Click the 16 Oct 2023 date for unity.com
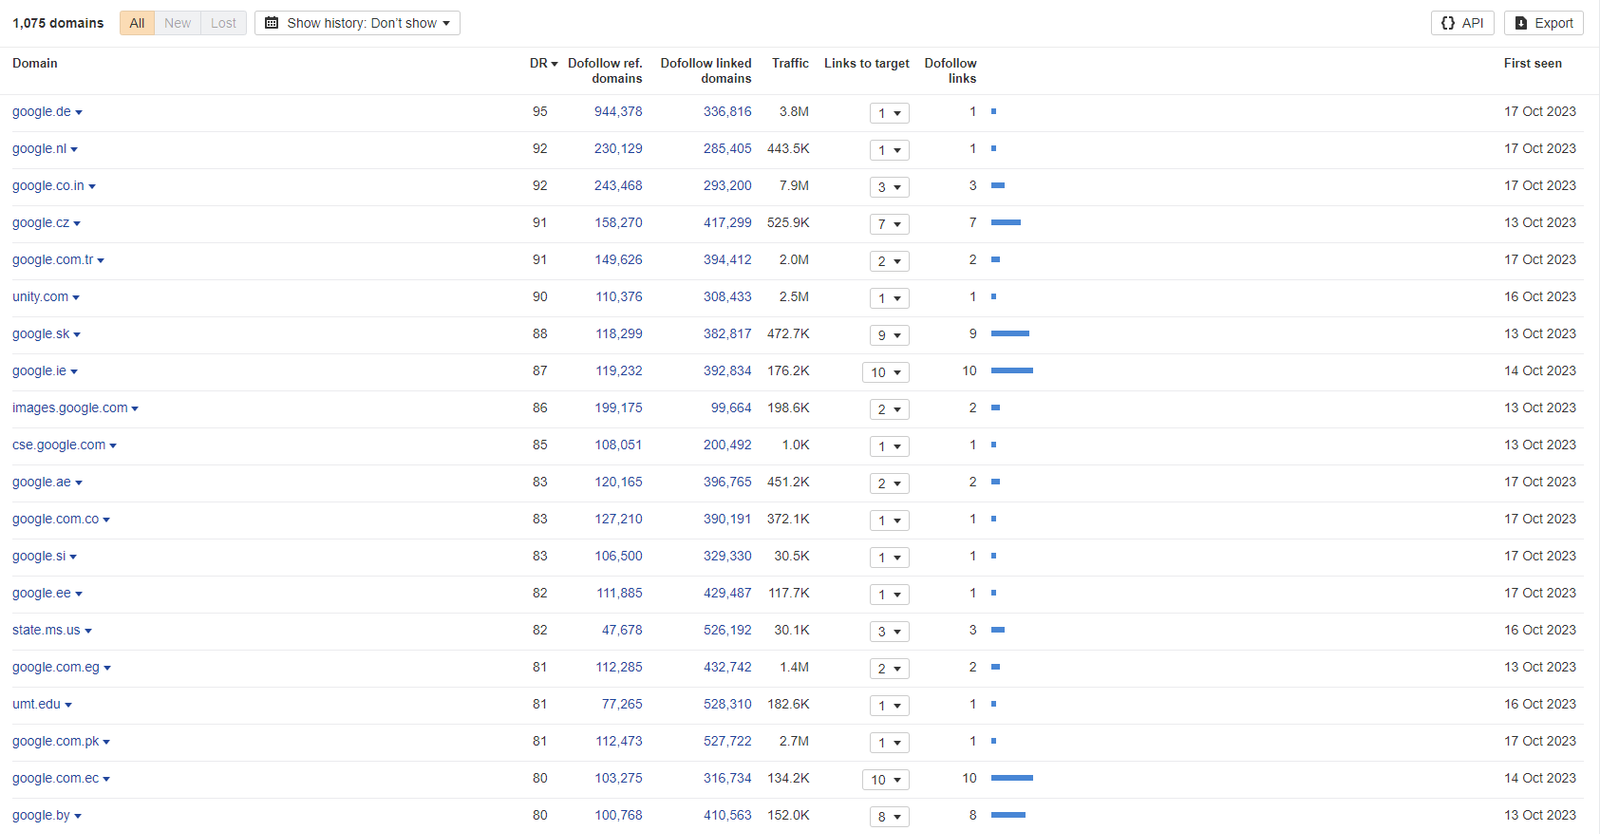The image size is (1600, 834). pyautogui.click(x=1540, y=297)
